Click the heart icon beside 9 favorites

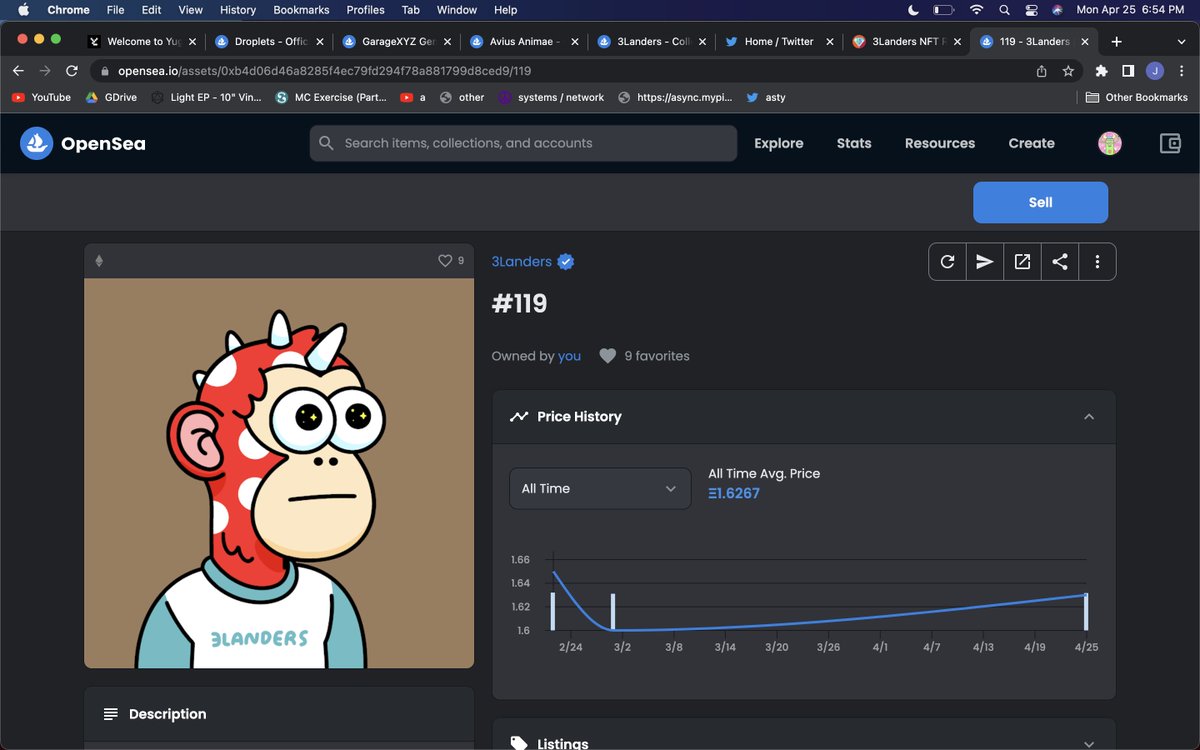click(x=607, y=356)
